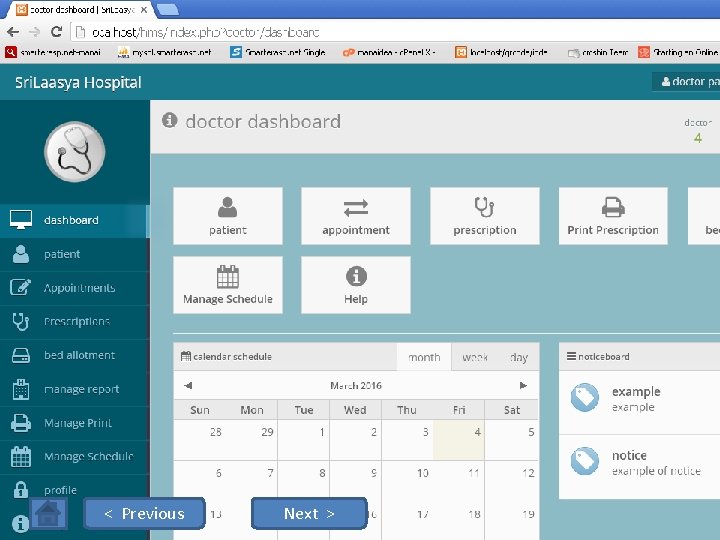Viewport: 720px width, 540px height.
Task: Go to previous month with left arrow
Action: pos(188,385)
